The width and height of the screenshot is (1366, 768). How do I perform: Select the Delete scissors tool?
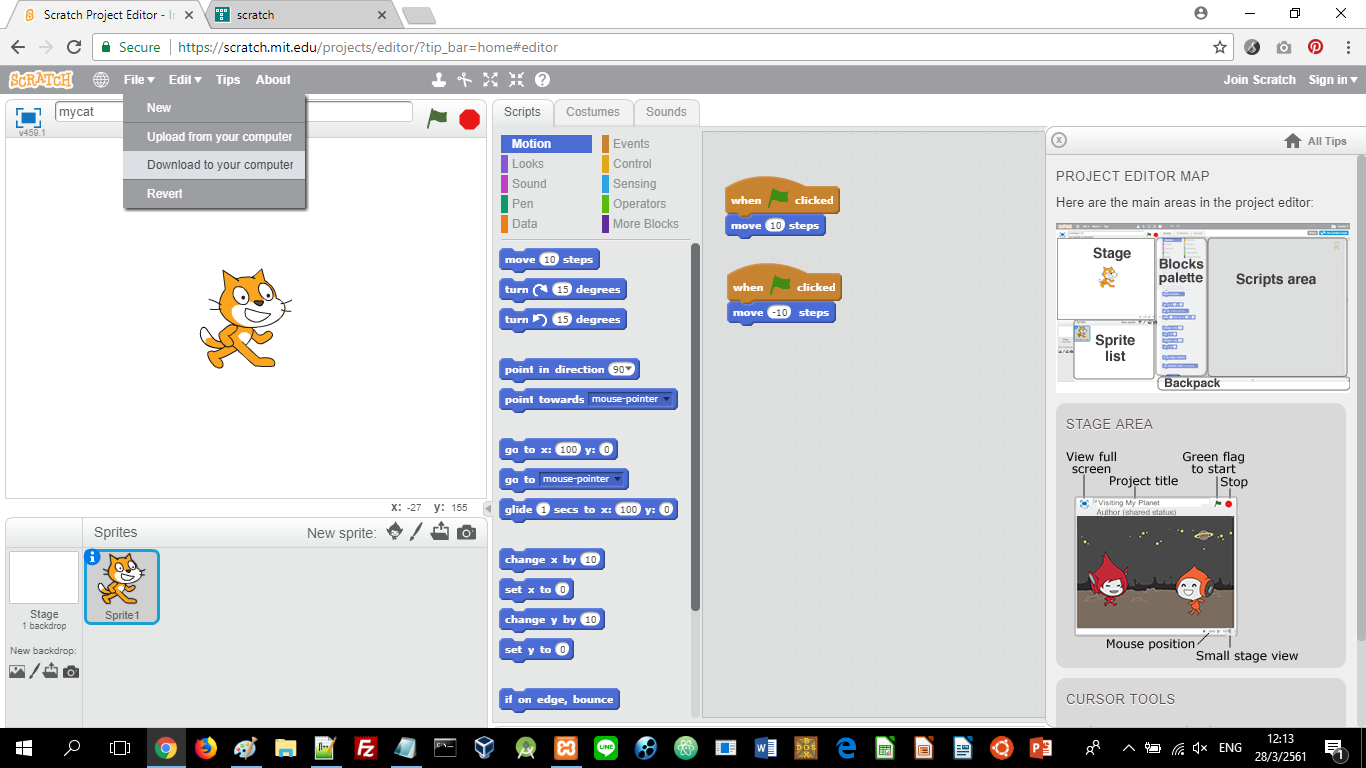(x=464, y=80)
